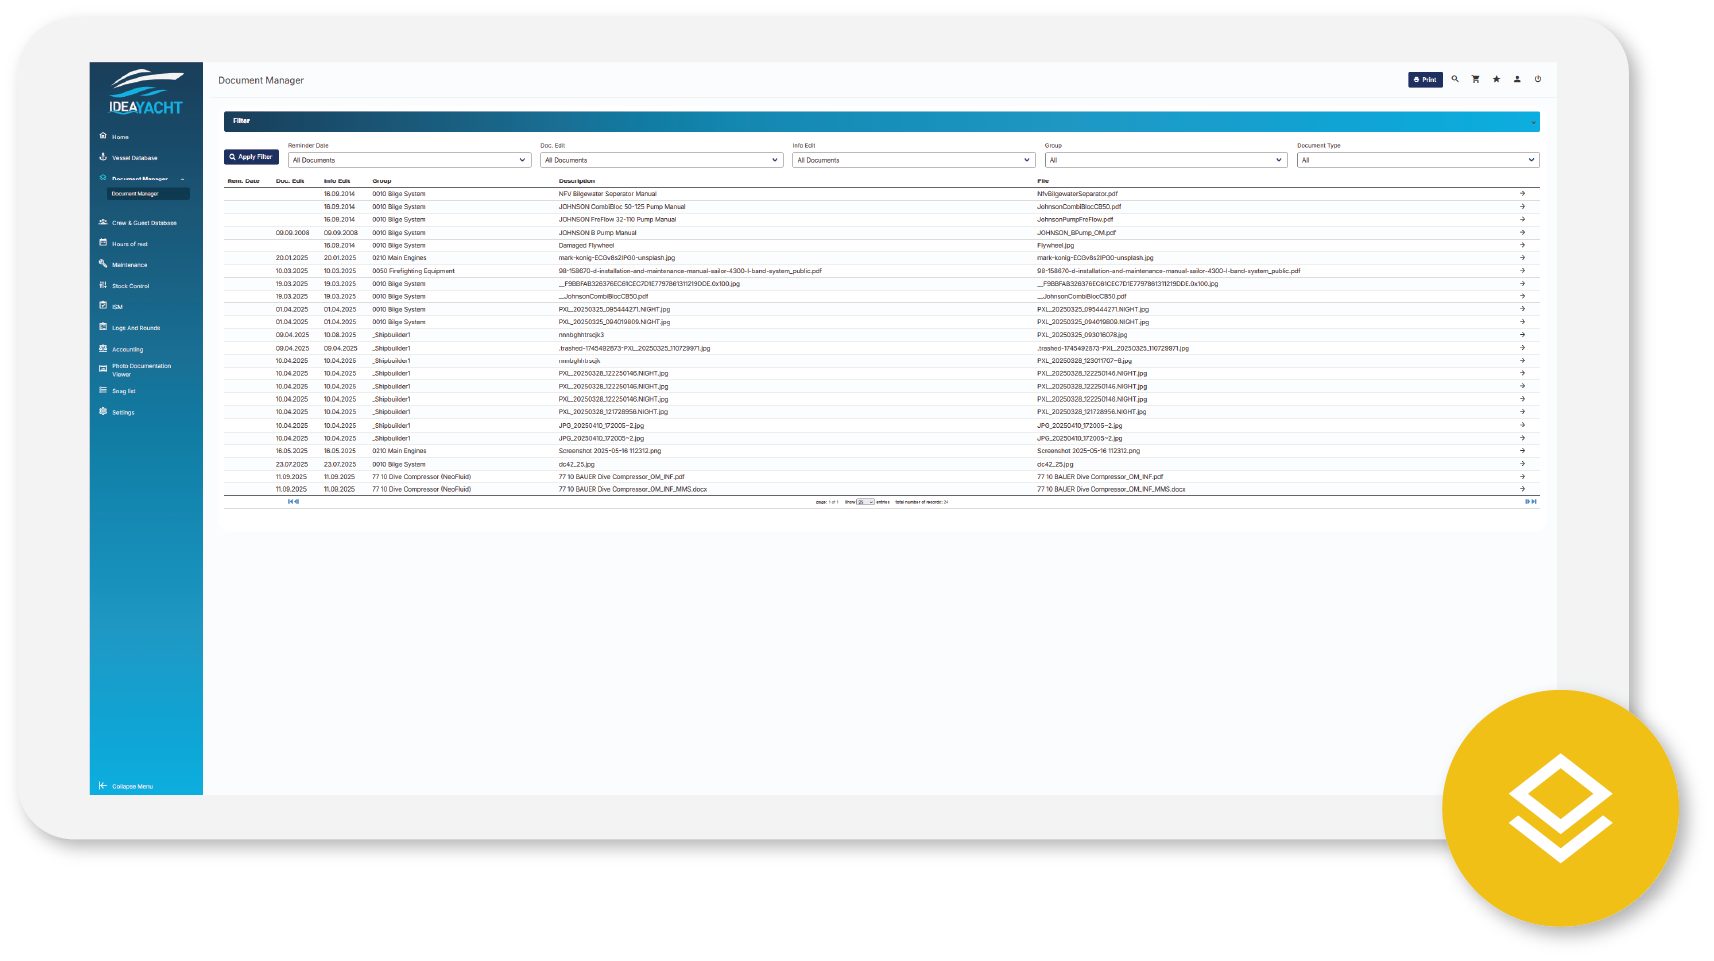Open the Document Type dropdown
The width and height of the screenshot is (1714, 961).
[1418, 160]
